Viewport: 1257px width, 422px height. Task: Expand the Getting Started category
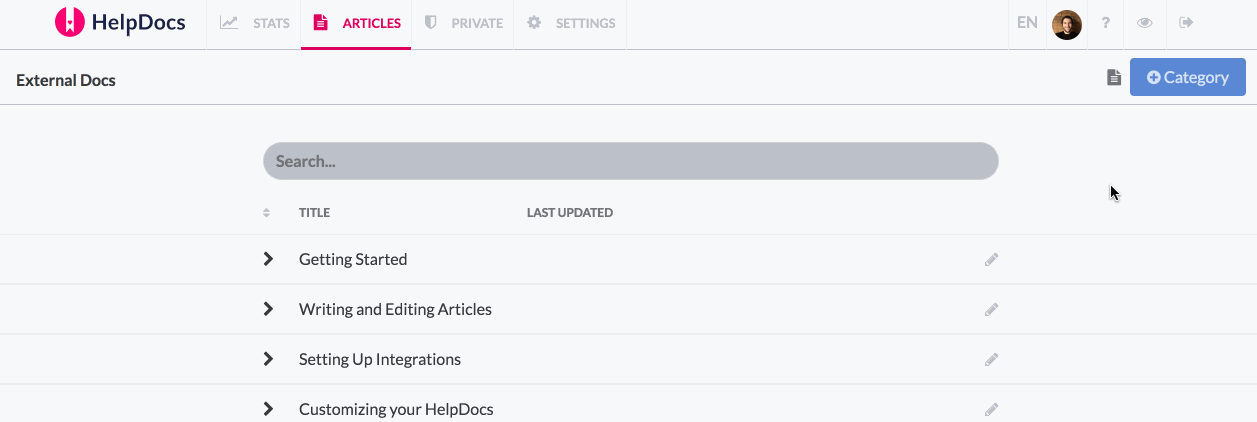pyautogui.click(x=268, y=259)
